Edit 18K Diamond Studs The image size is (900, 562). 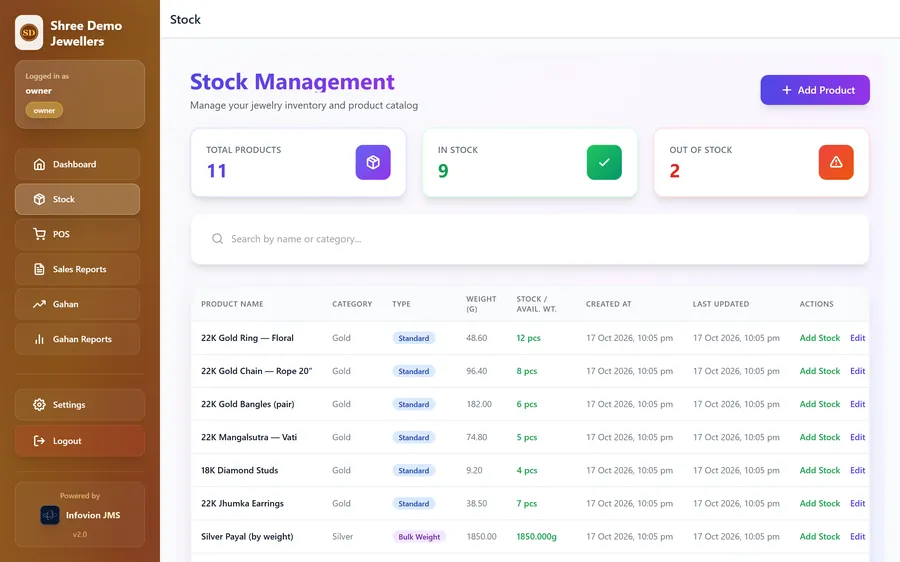858,470
